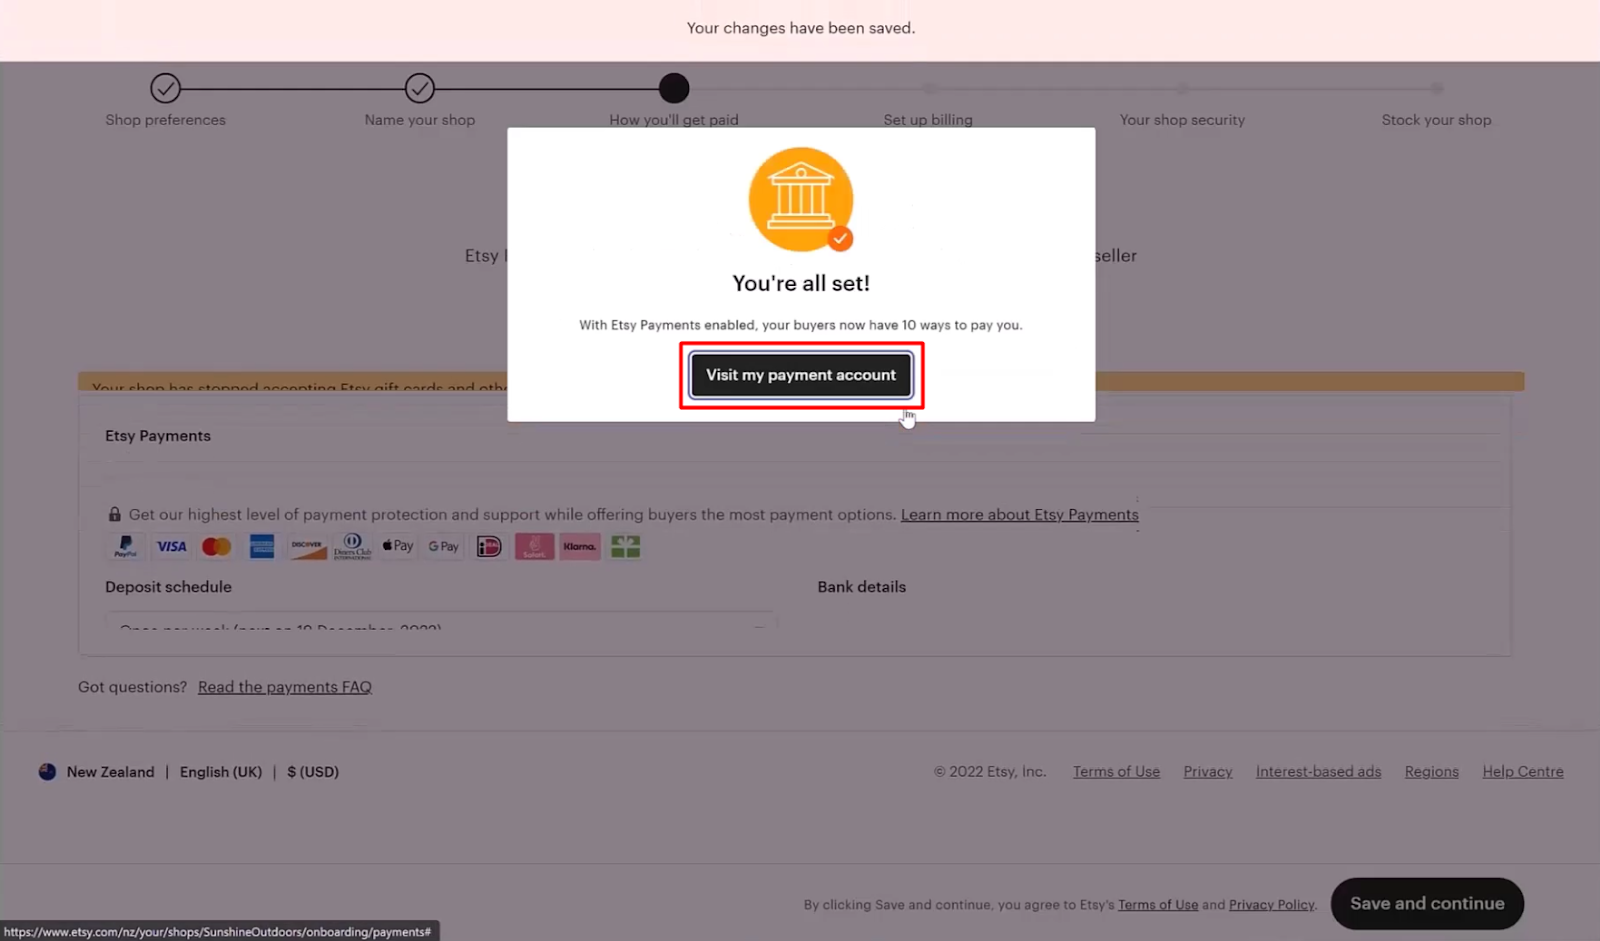1600x941 pixels.
Task: Select the Discover card icon
Action: click(307, 547)
